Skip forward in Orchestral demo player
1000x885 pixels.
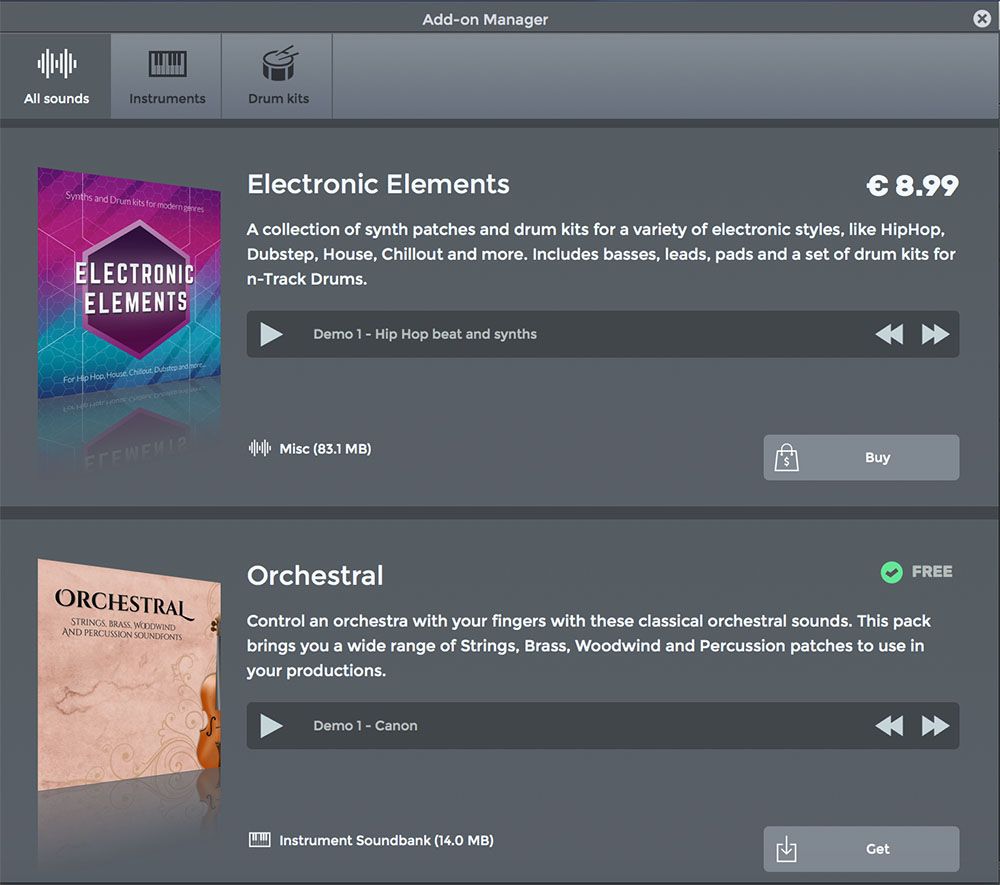[935, 726]
